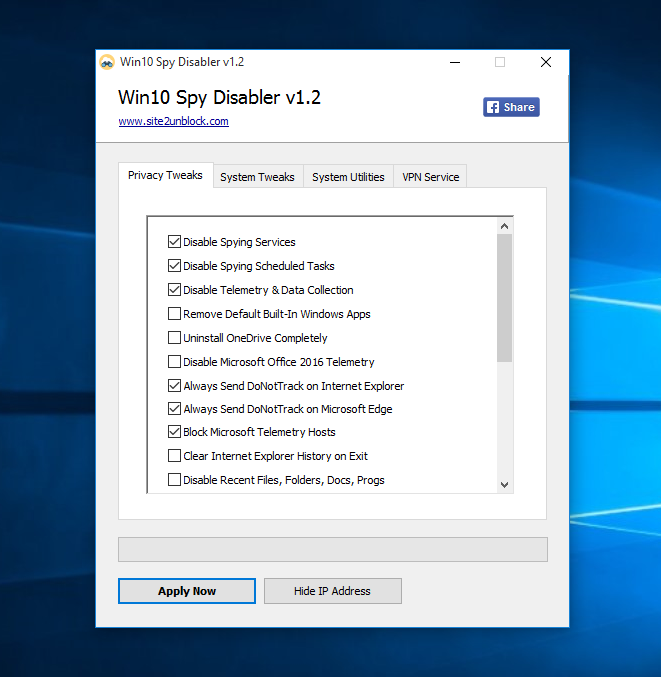Click the scroll up arrow in list
This screenshot has height=677, width=661.
pyautogui.click(x=504, y=226)
